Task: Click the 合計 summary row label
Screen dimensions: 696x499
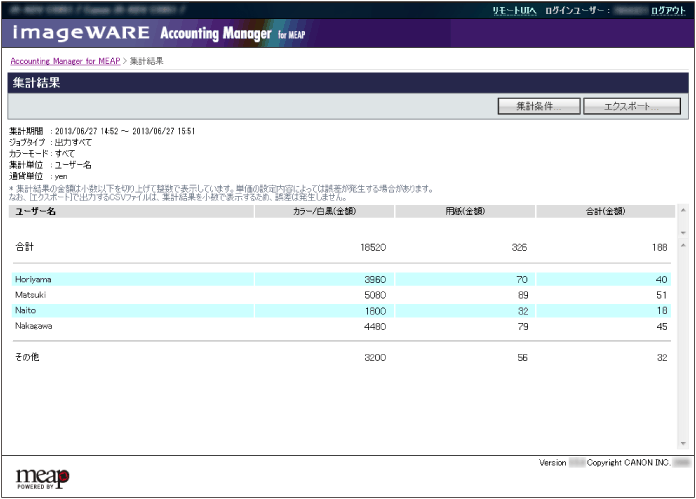Action: (x=24, y=246)
